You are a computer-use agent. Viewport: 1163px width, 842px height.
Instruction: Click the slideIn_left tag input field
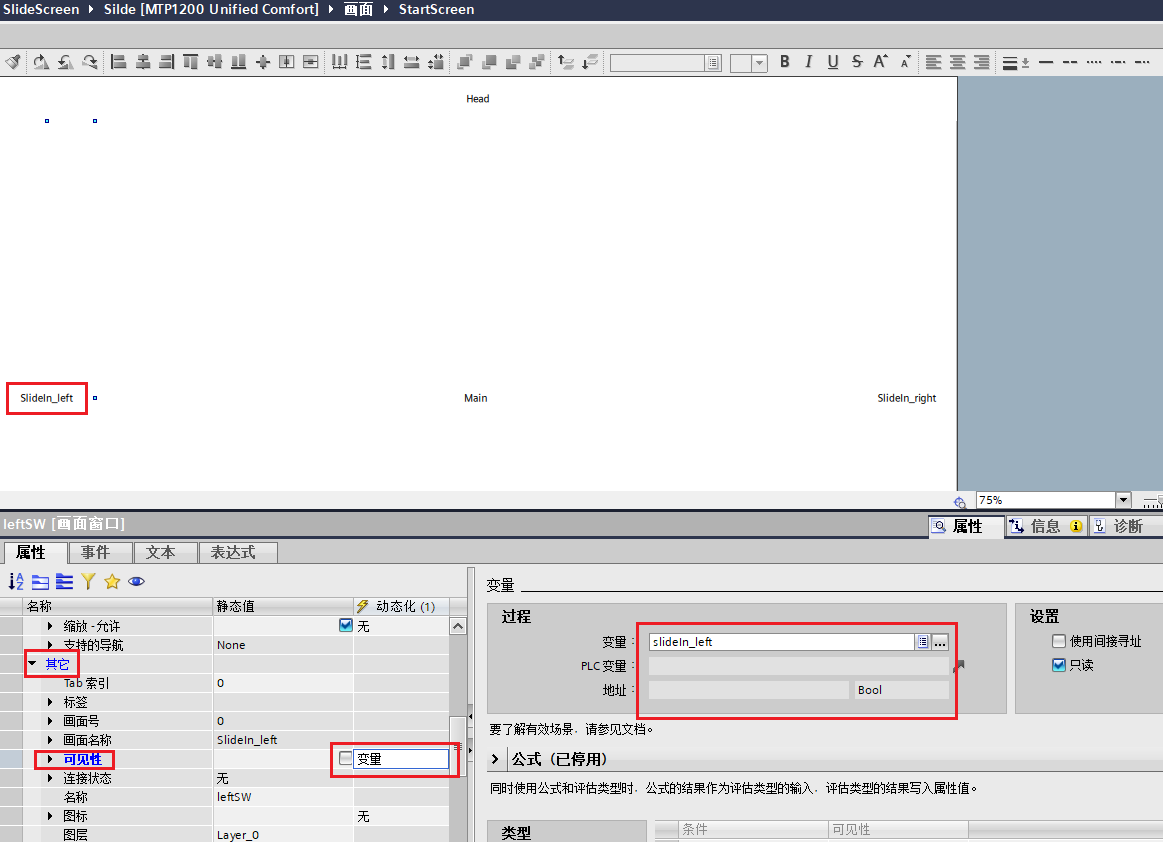[x=781, y=642]
